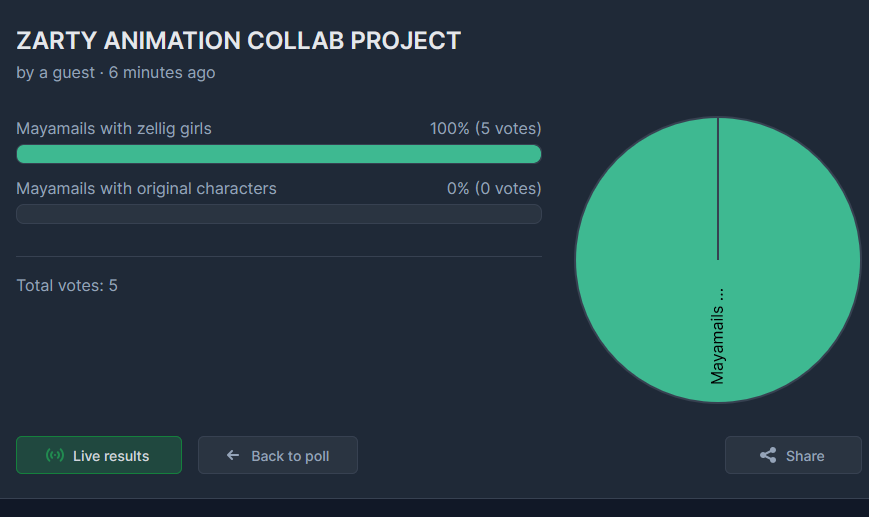Select the green pie chart
This screenshot has height=517, width=869.
718,260
